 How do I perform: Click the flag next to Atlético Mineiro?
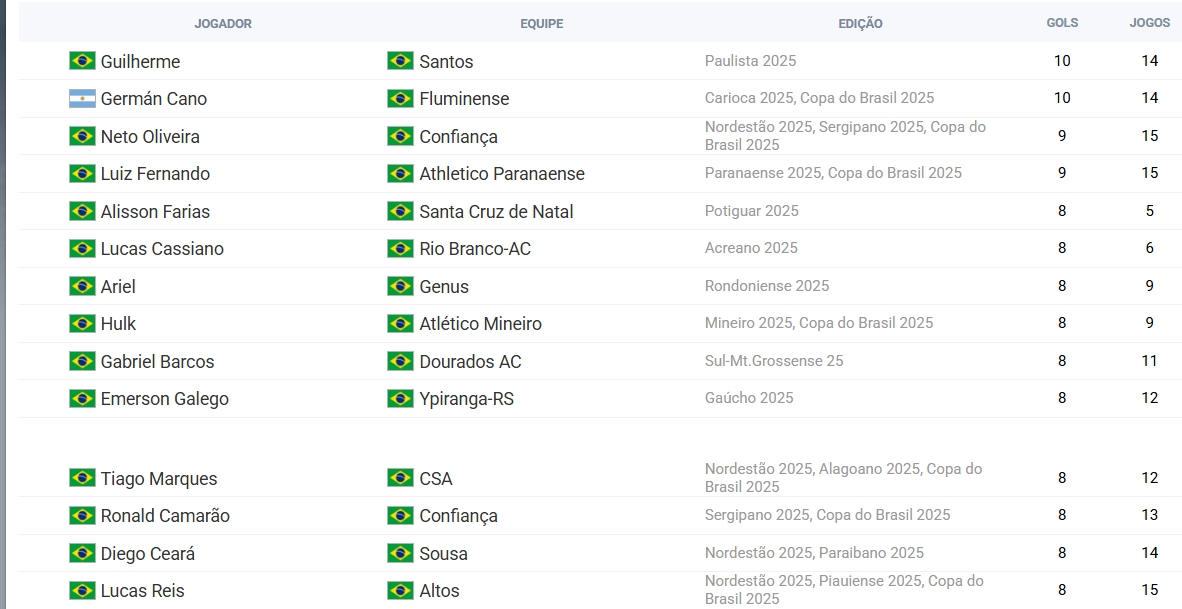pyautogui.click(x=400, y=323)
